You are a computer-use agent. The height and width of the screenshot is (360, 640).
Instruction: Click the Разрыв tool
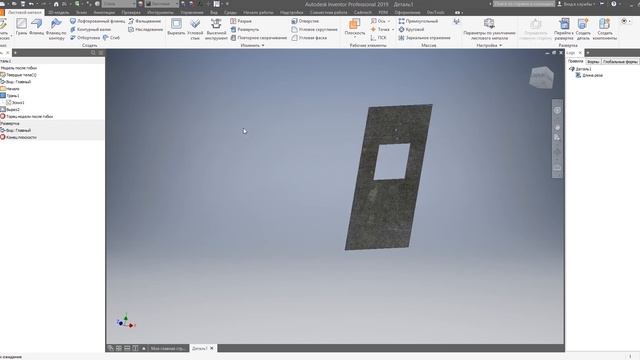[241, 21]
